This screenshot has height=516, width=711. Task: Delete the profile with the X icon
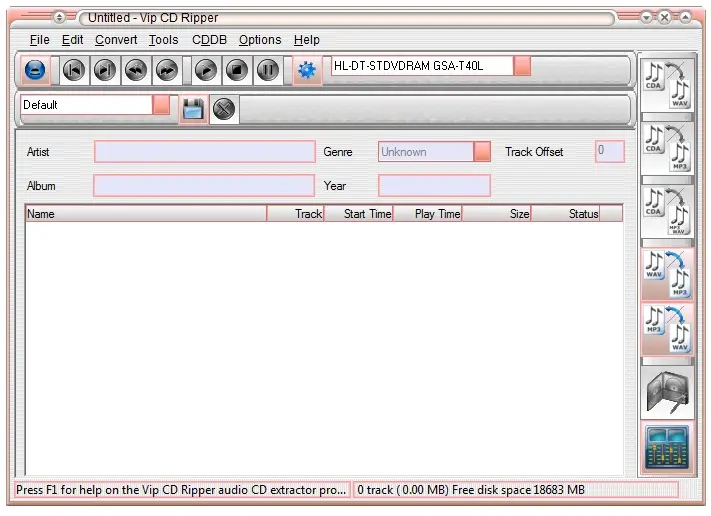click(x=224, y=109)
